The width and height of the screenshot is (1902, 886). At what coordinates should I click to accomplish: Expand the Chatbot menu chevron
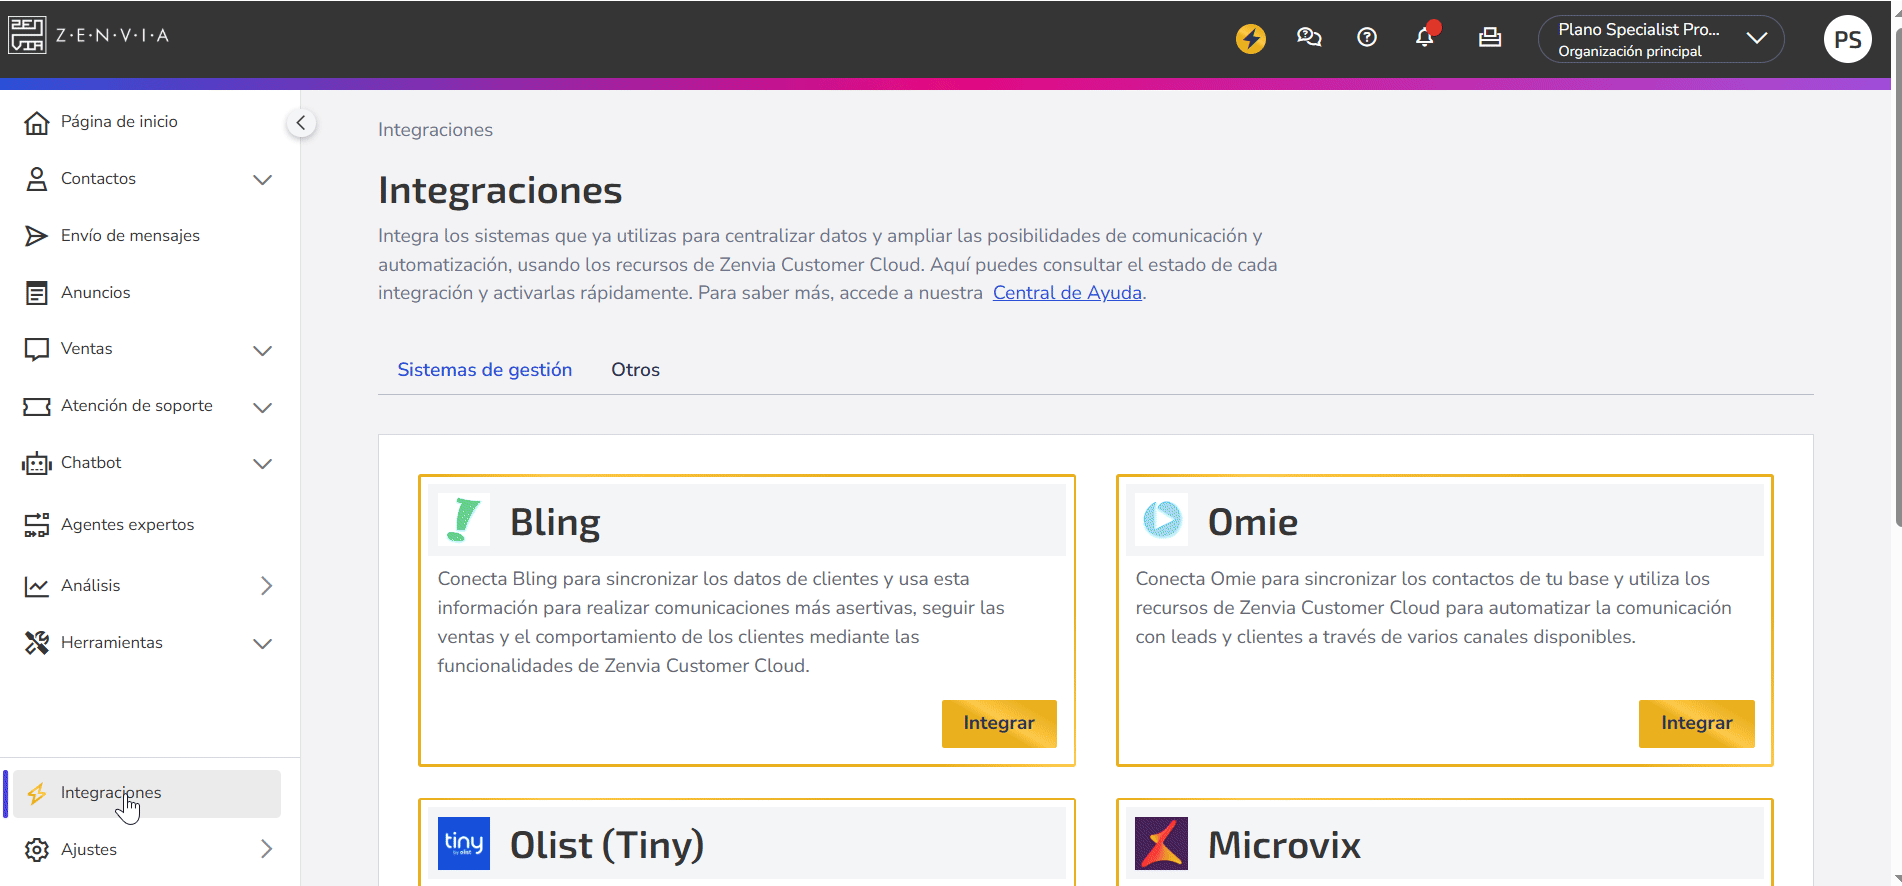click(x=262, y=464)
